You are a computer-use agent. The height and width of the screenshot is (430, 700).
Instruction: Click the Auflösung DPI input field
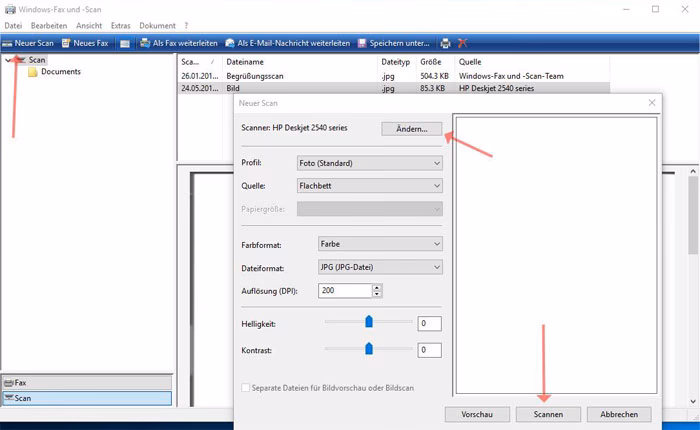click(x=345, y=291)
